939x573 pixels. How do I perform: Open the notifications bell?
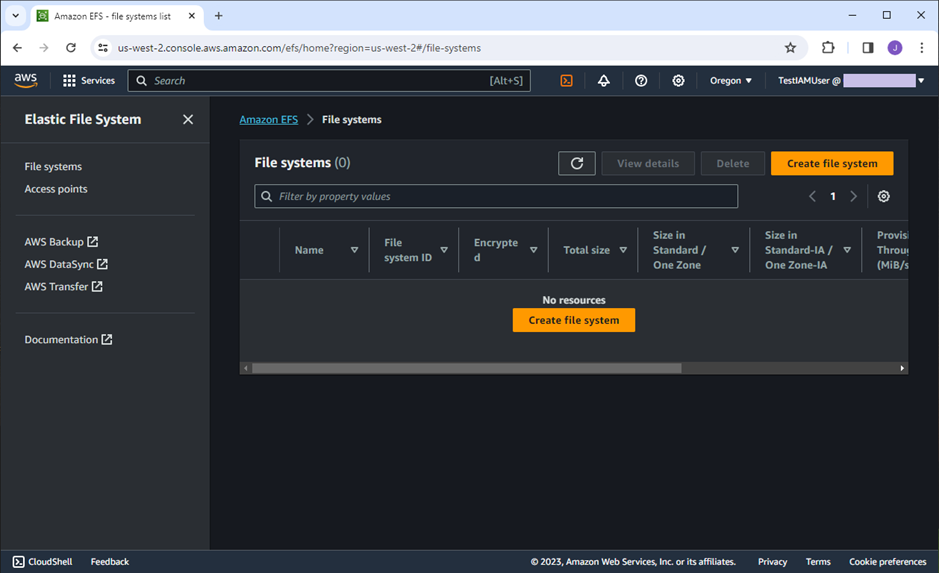604,80
